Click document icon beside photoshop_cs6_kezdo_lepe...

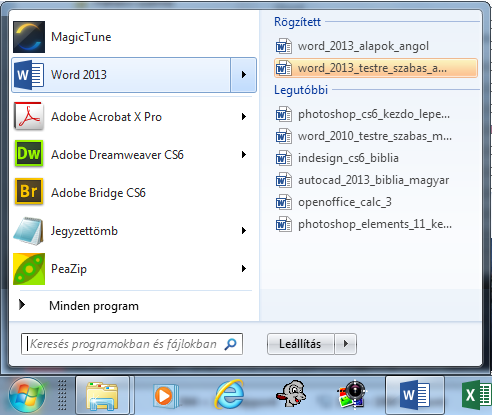283,114
